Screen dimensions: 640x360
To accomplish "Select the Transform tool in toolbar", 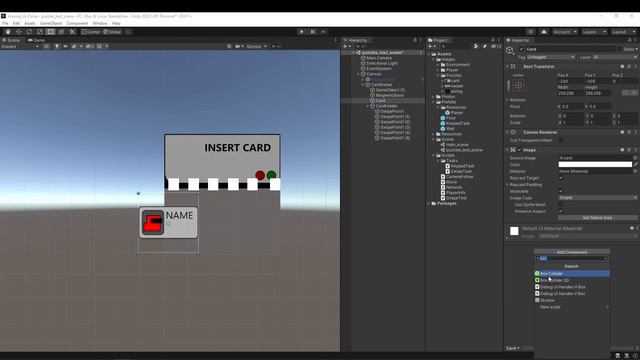I will 61,32.
